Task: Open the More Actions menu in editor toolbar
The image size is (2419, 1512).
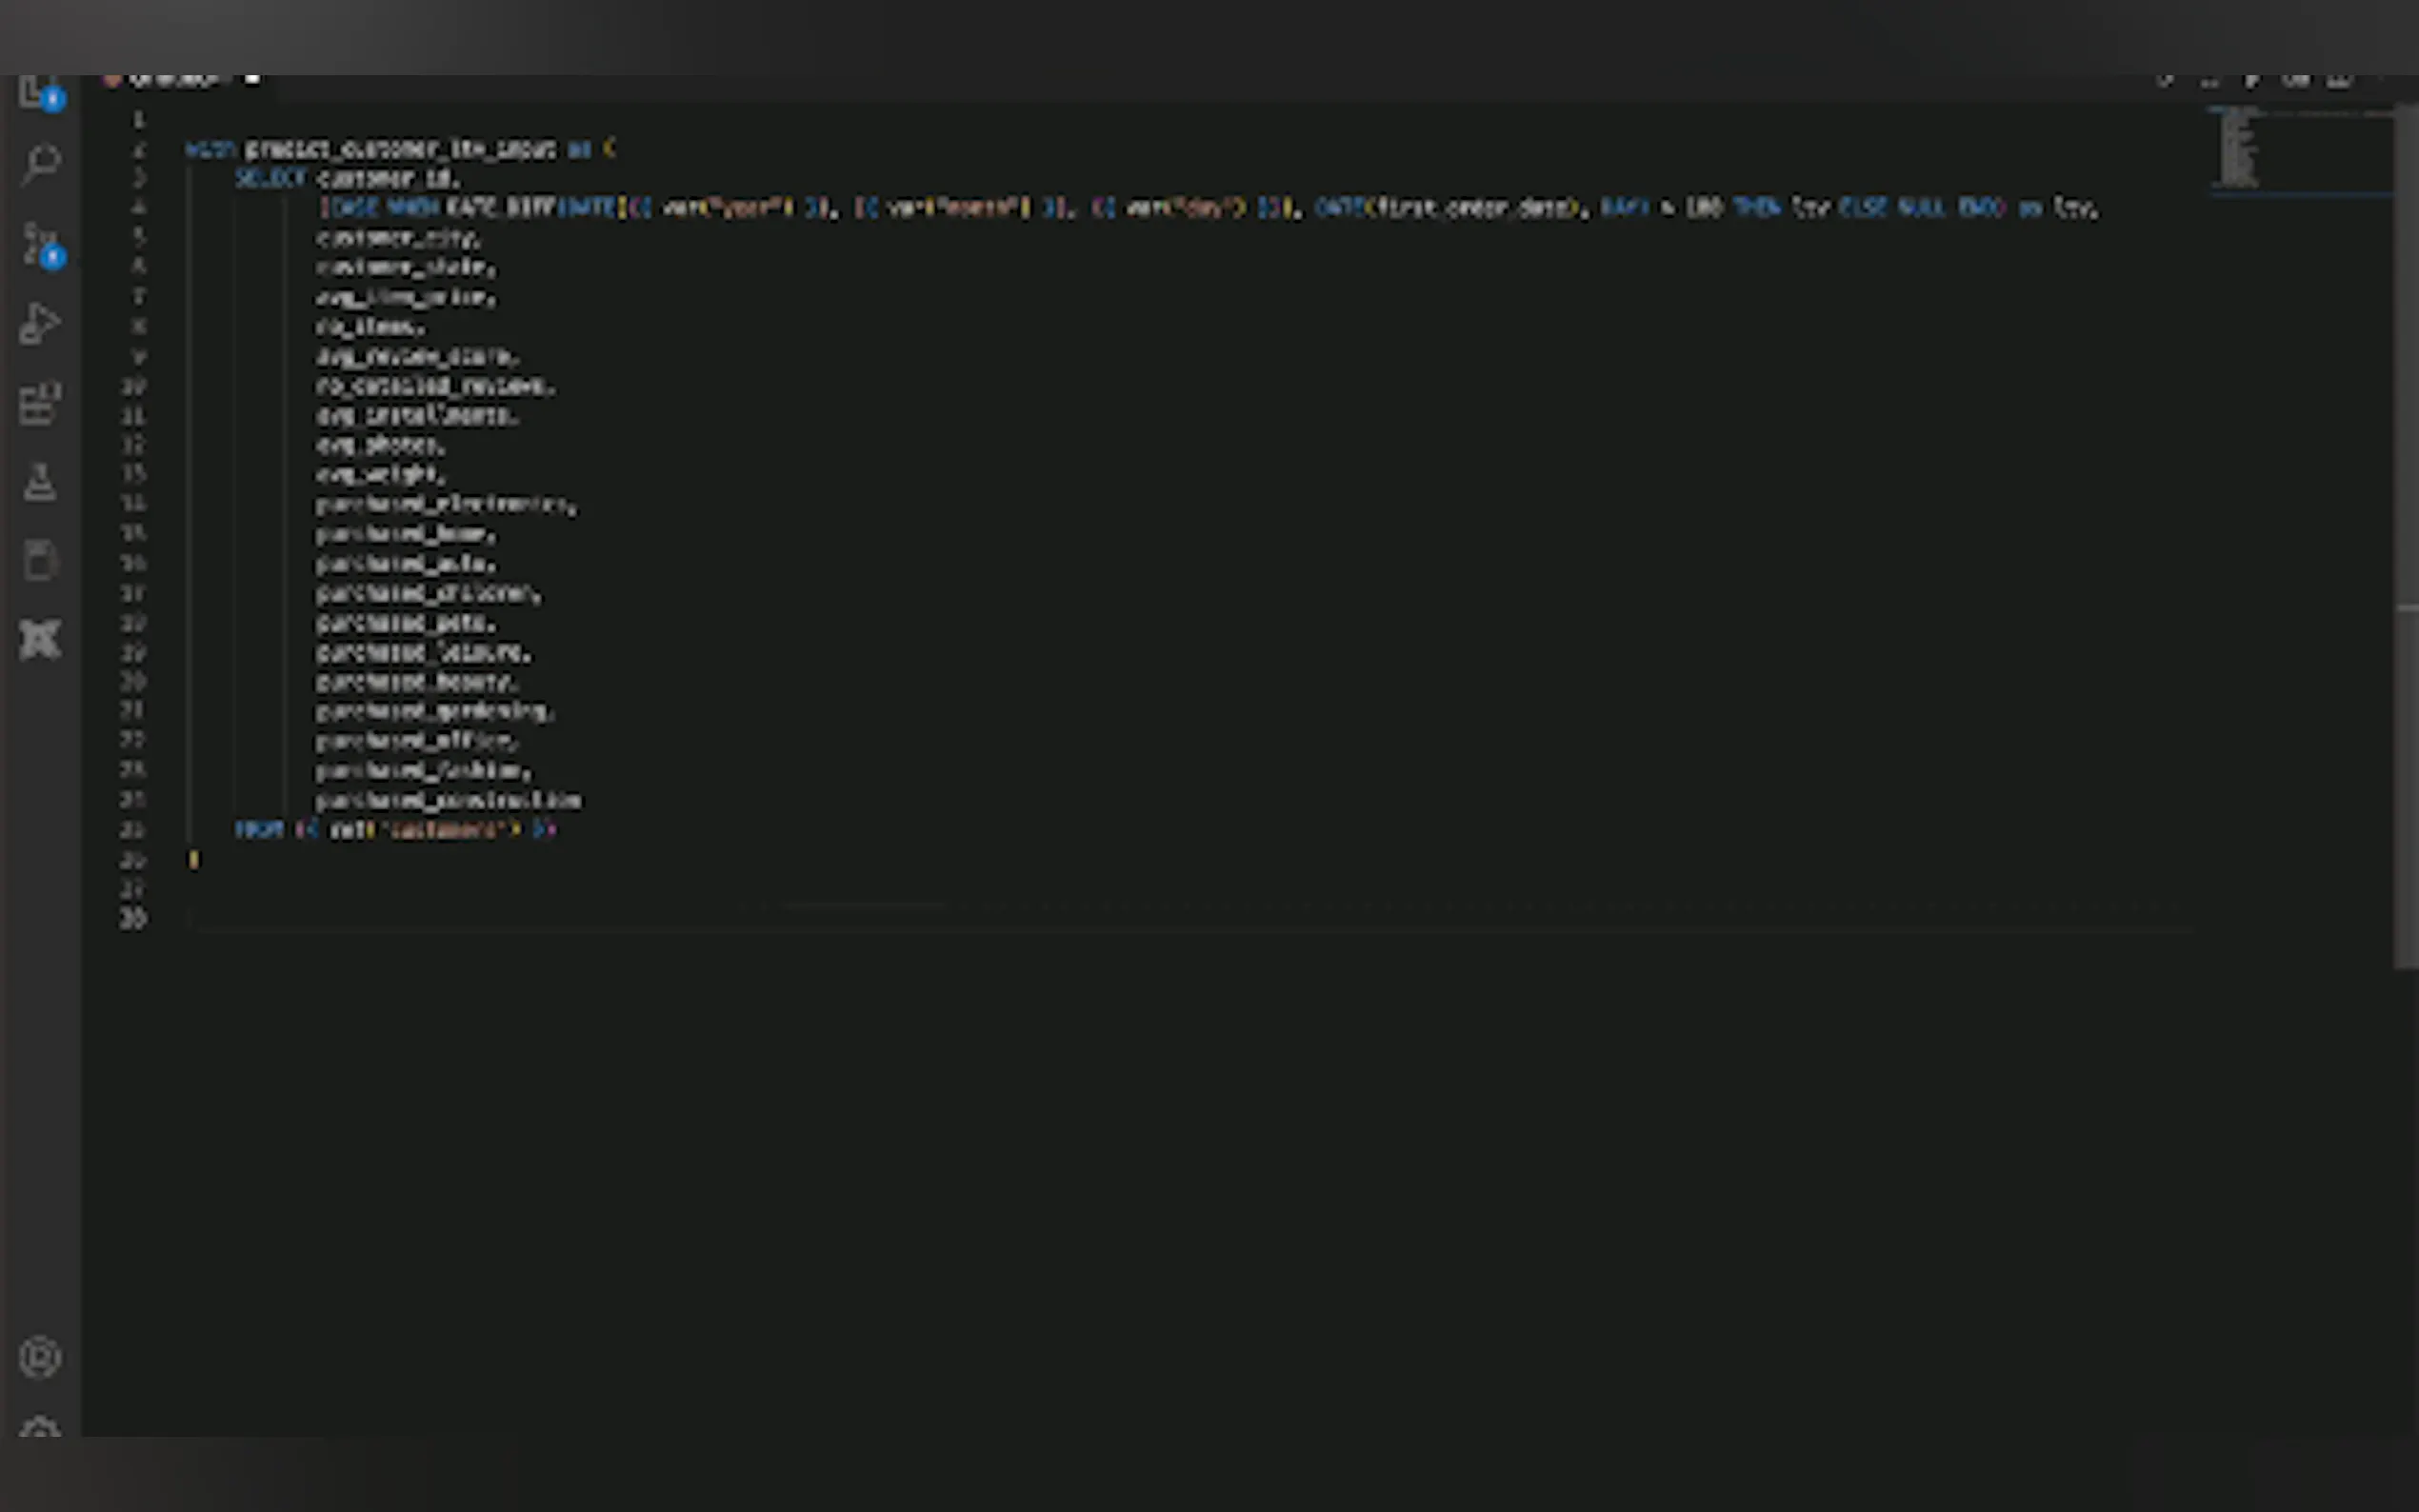Action: pyautogui.click(x=2338, y=80)
